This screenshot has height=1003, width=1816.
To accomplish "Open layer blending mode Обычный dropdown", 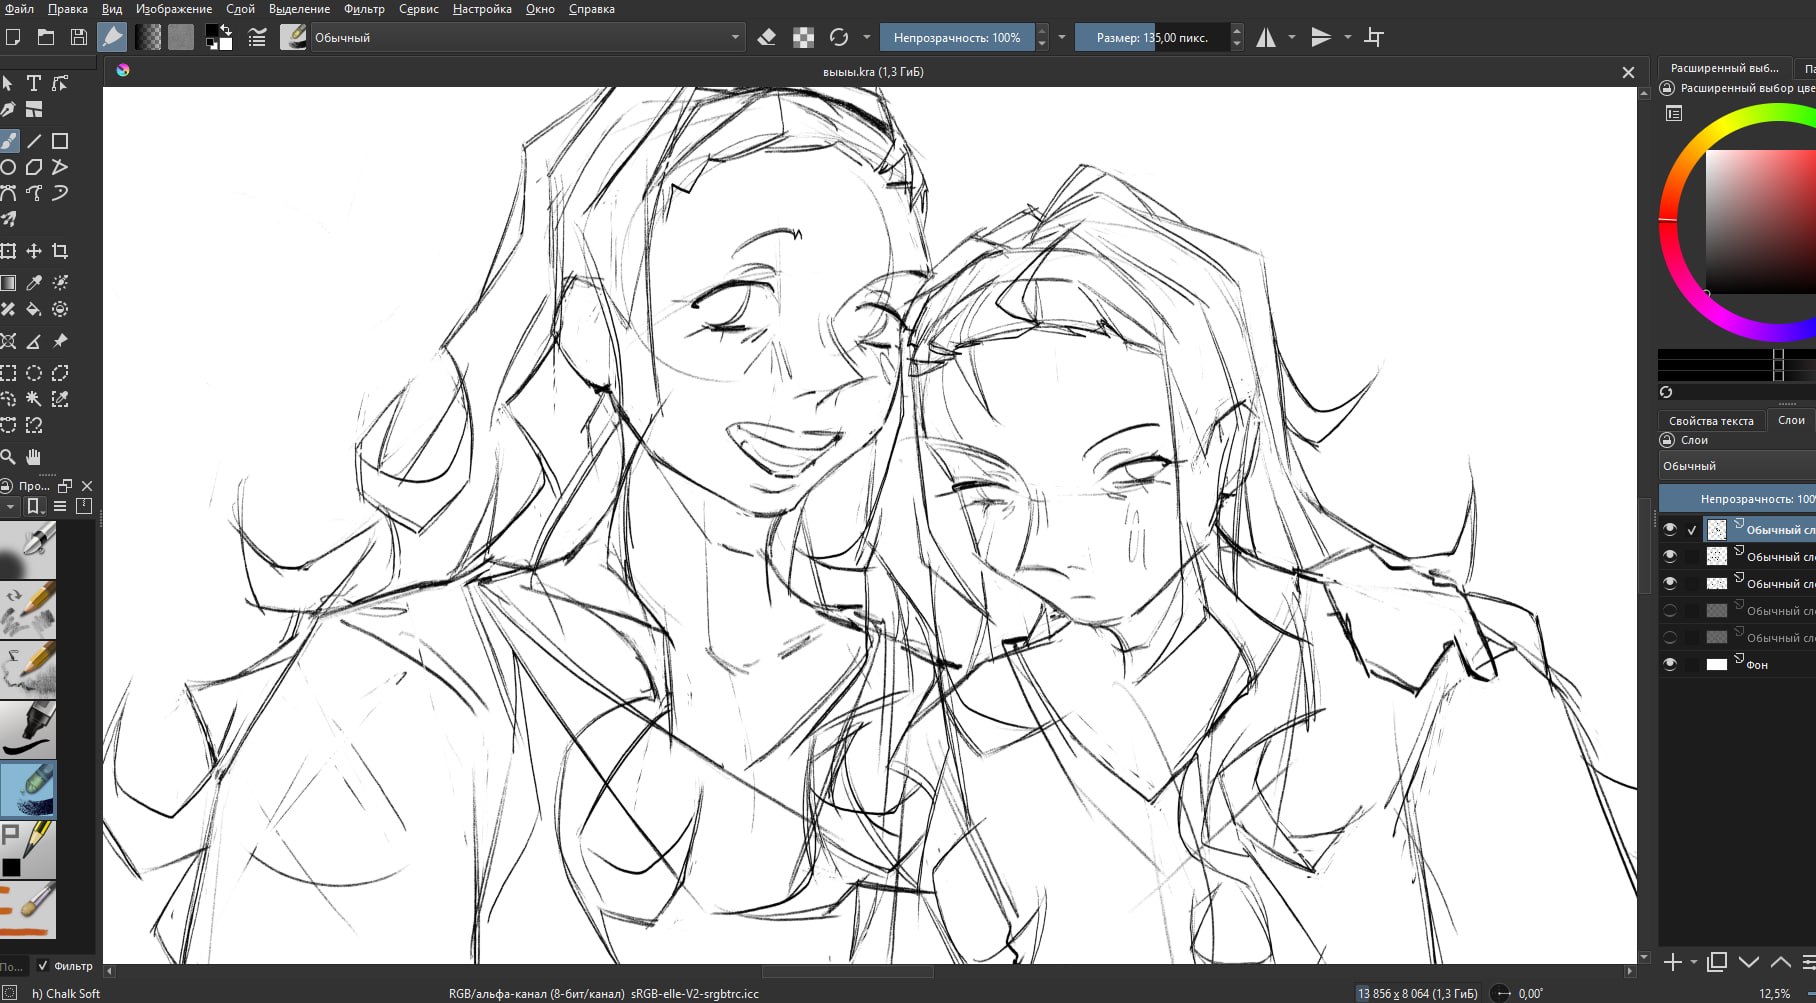I will 1737,466.
